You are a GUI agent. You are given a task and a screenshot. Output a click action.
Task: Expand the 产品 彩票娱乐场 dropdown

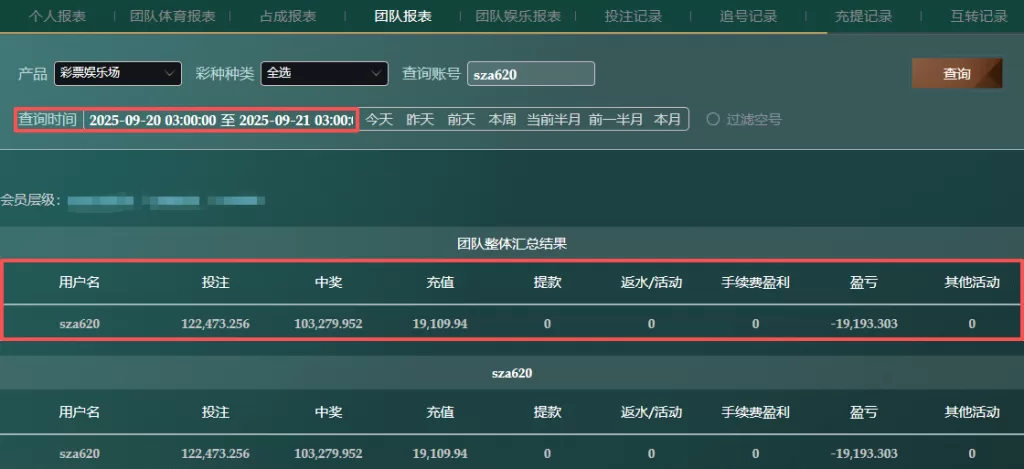(x=118, y=73)
